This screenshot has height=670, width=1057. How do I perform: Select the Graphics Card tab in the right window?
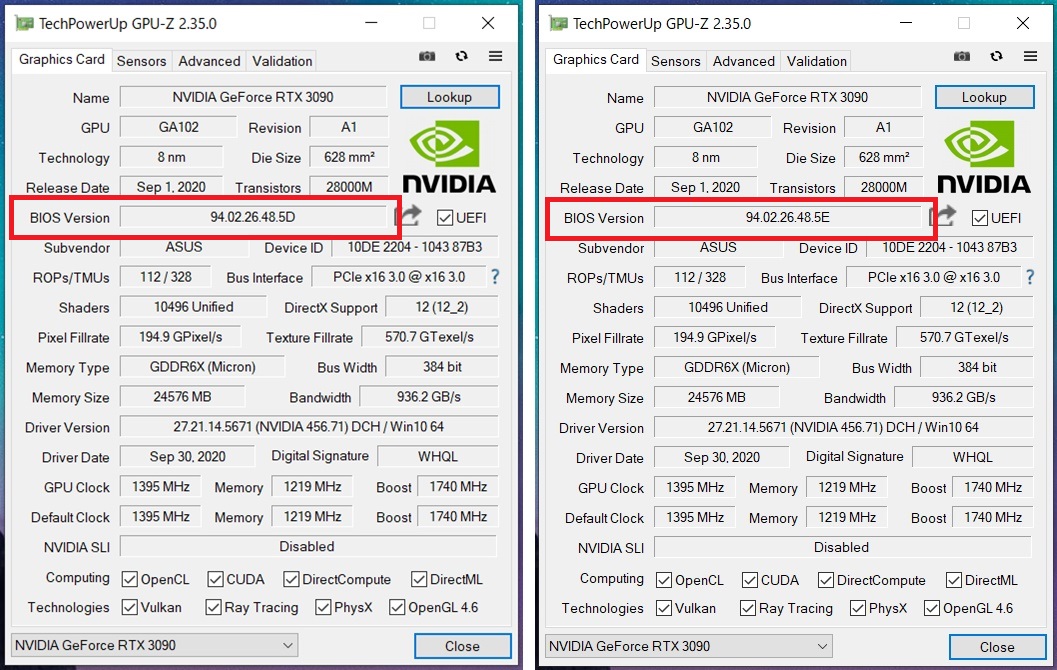click(x=596, y=60)
